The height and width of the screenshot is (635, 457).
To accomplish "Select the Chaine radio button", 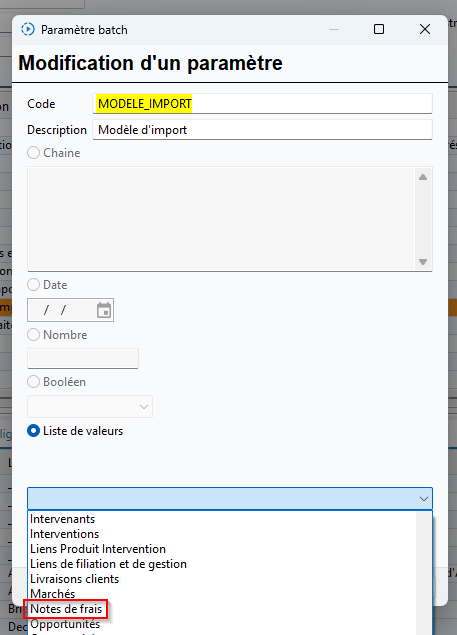I will click(x=33, y=153).
